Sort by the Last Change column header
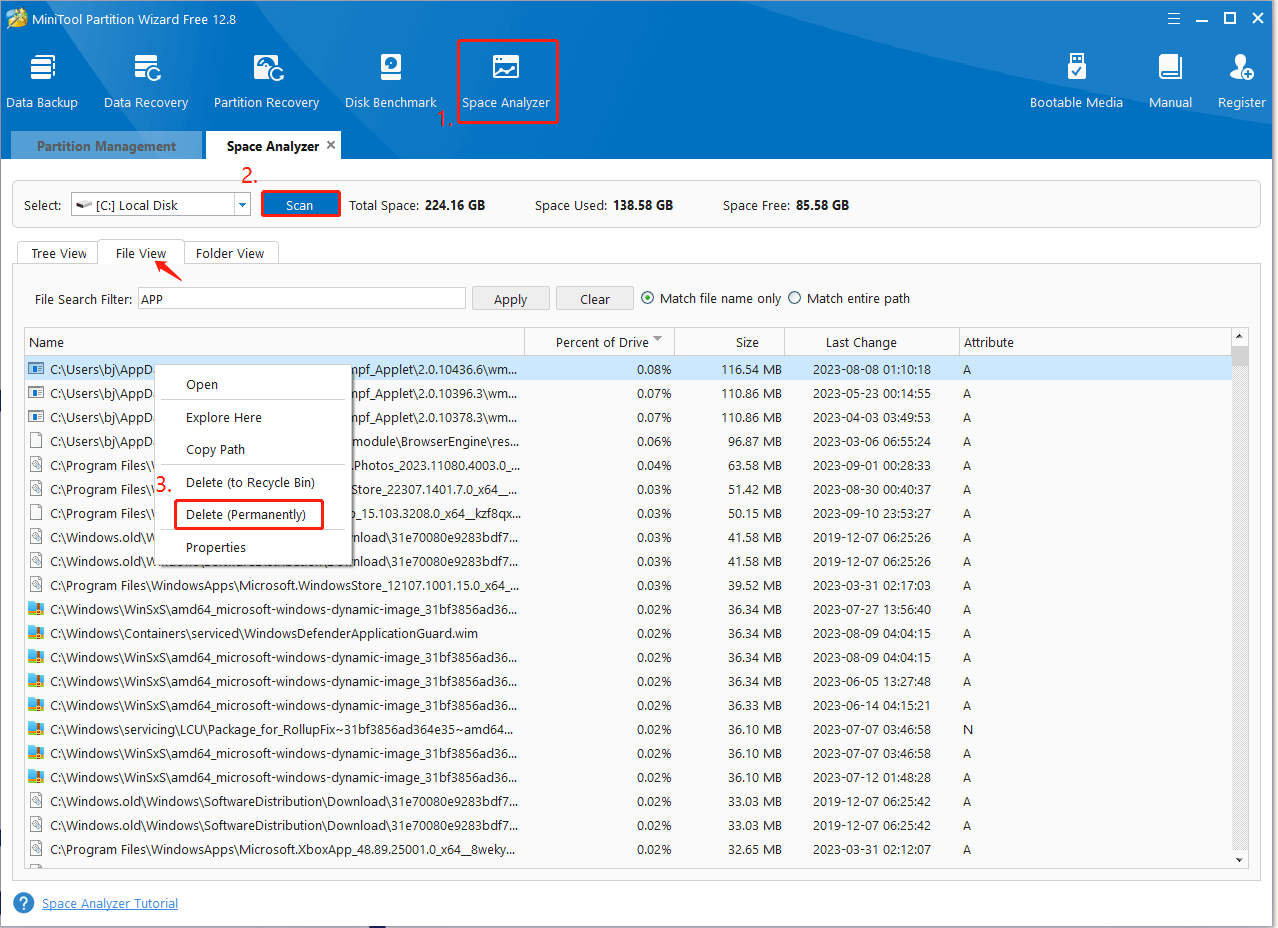Image resolution: width=1278 pixels, height=928 pixels. tap(872, 342)
